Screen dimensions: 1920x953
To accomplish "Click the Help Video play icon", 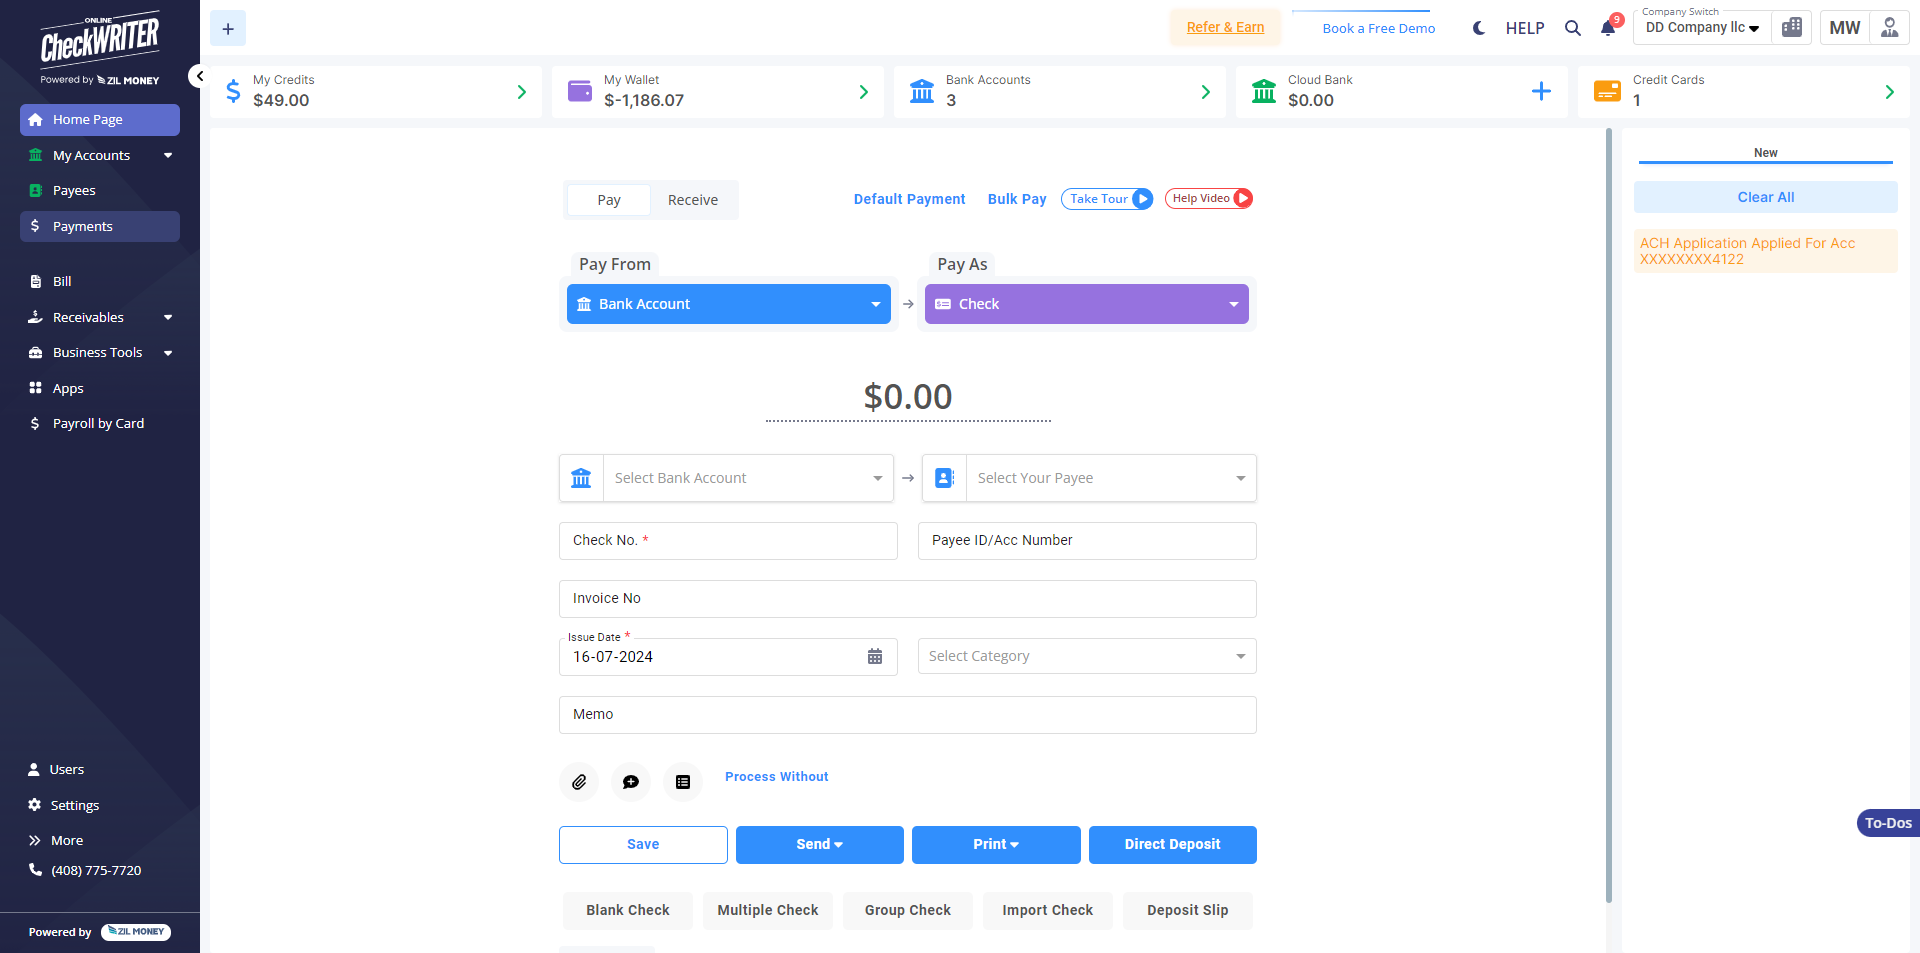I will click(x=1242, y=198).
